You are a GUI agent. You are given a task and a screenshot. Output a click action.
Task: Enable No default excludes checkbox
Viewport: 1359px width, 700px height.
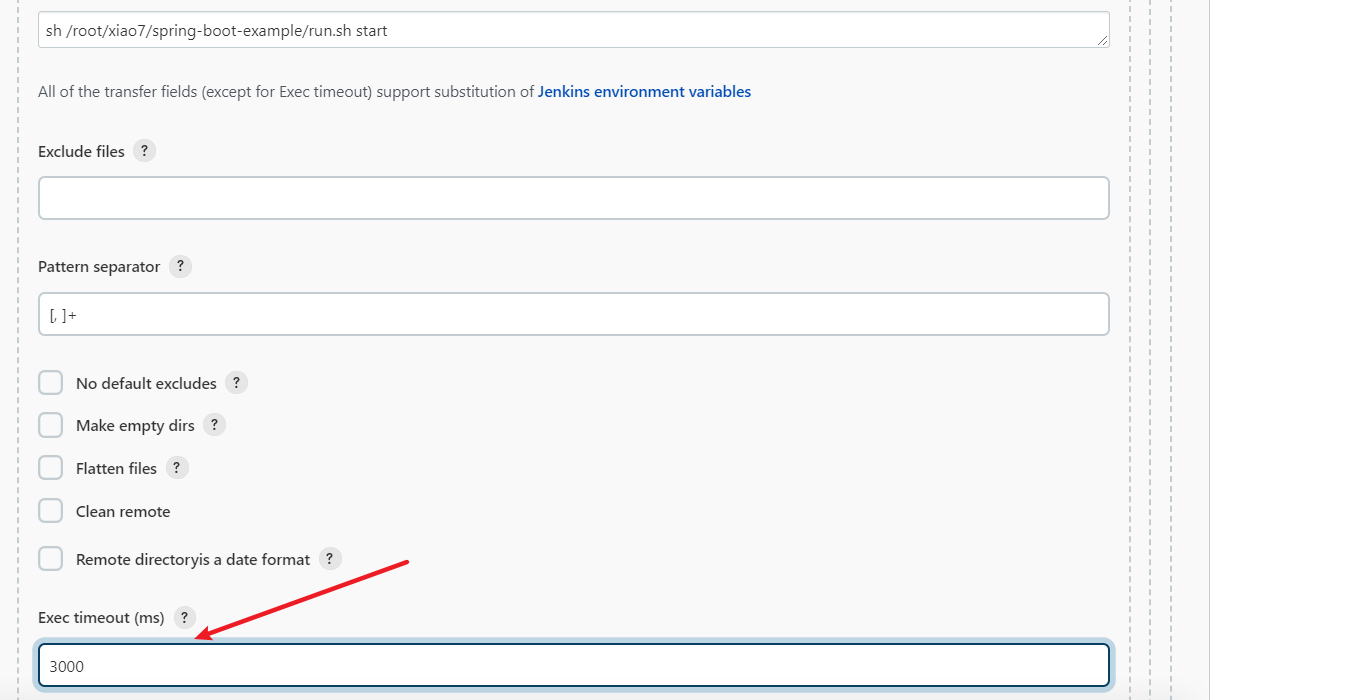[x=51, y=383]
